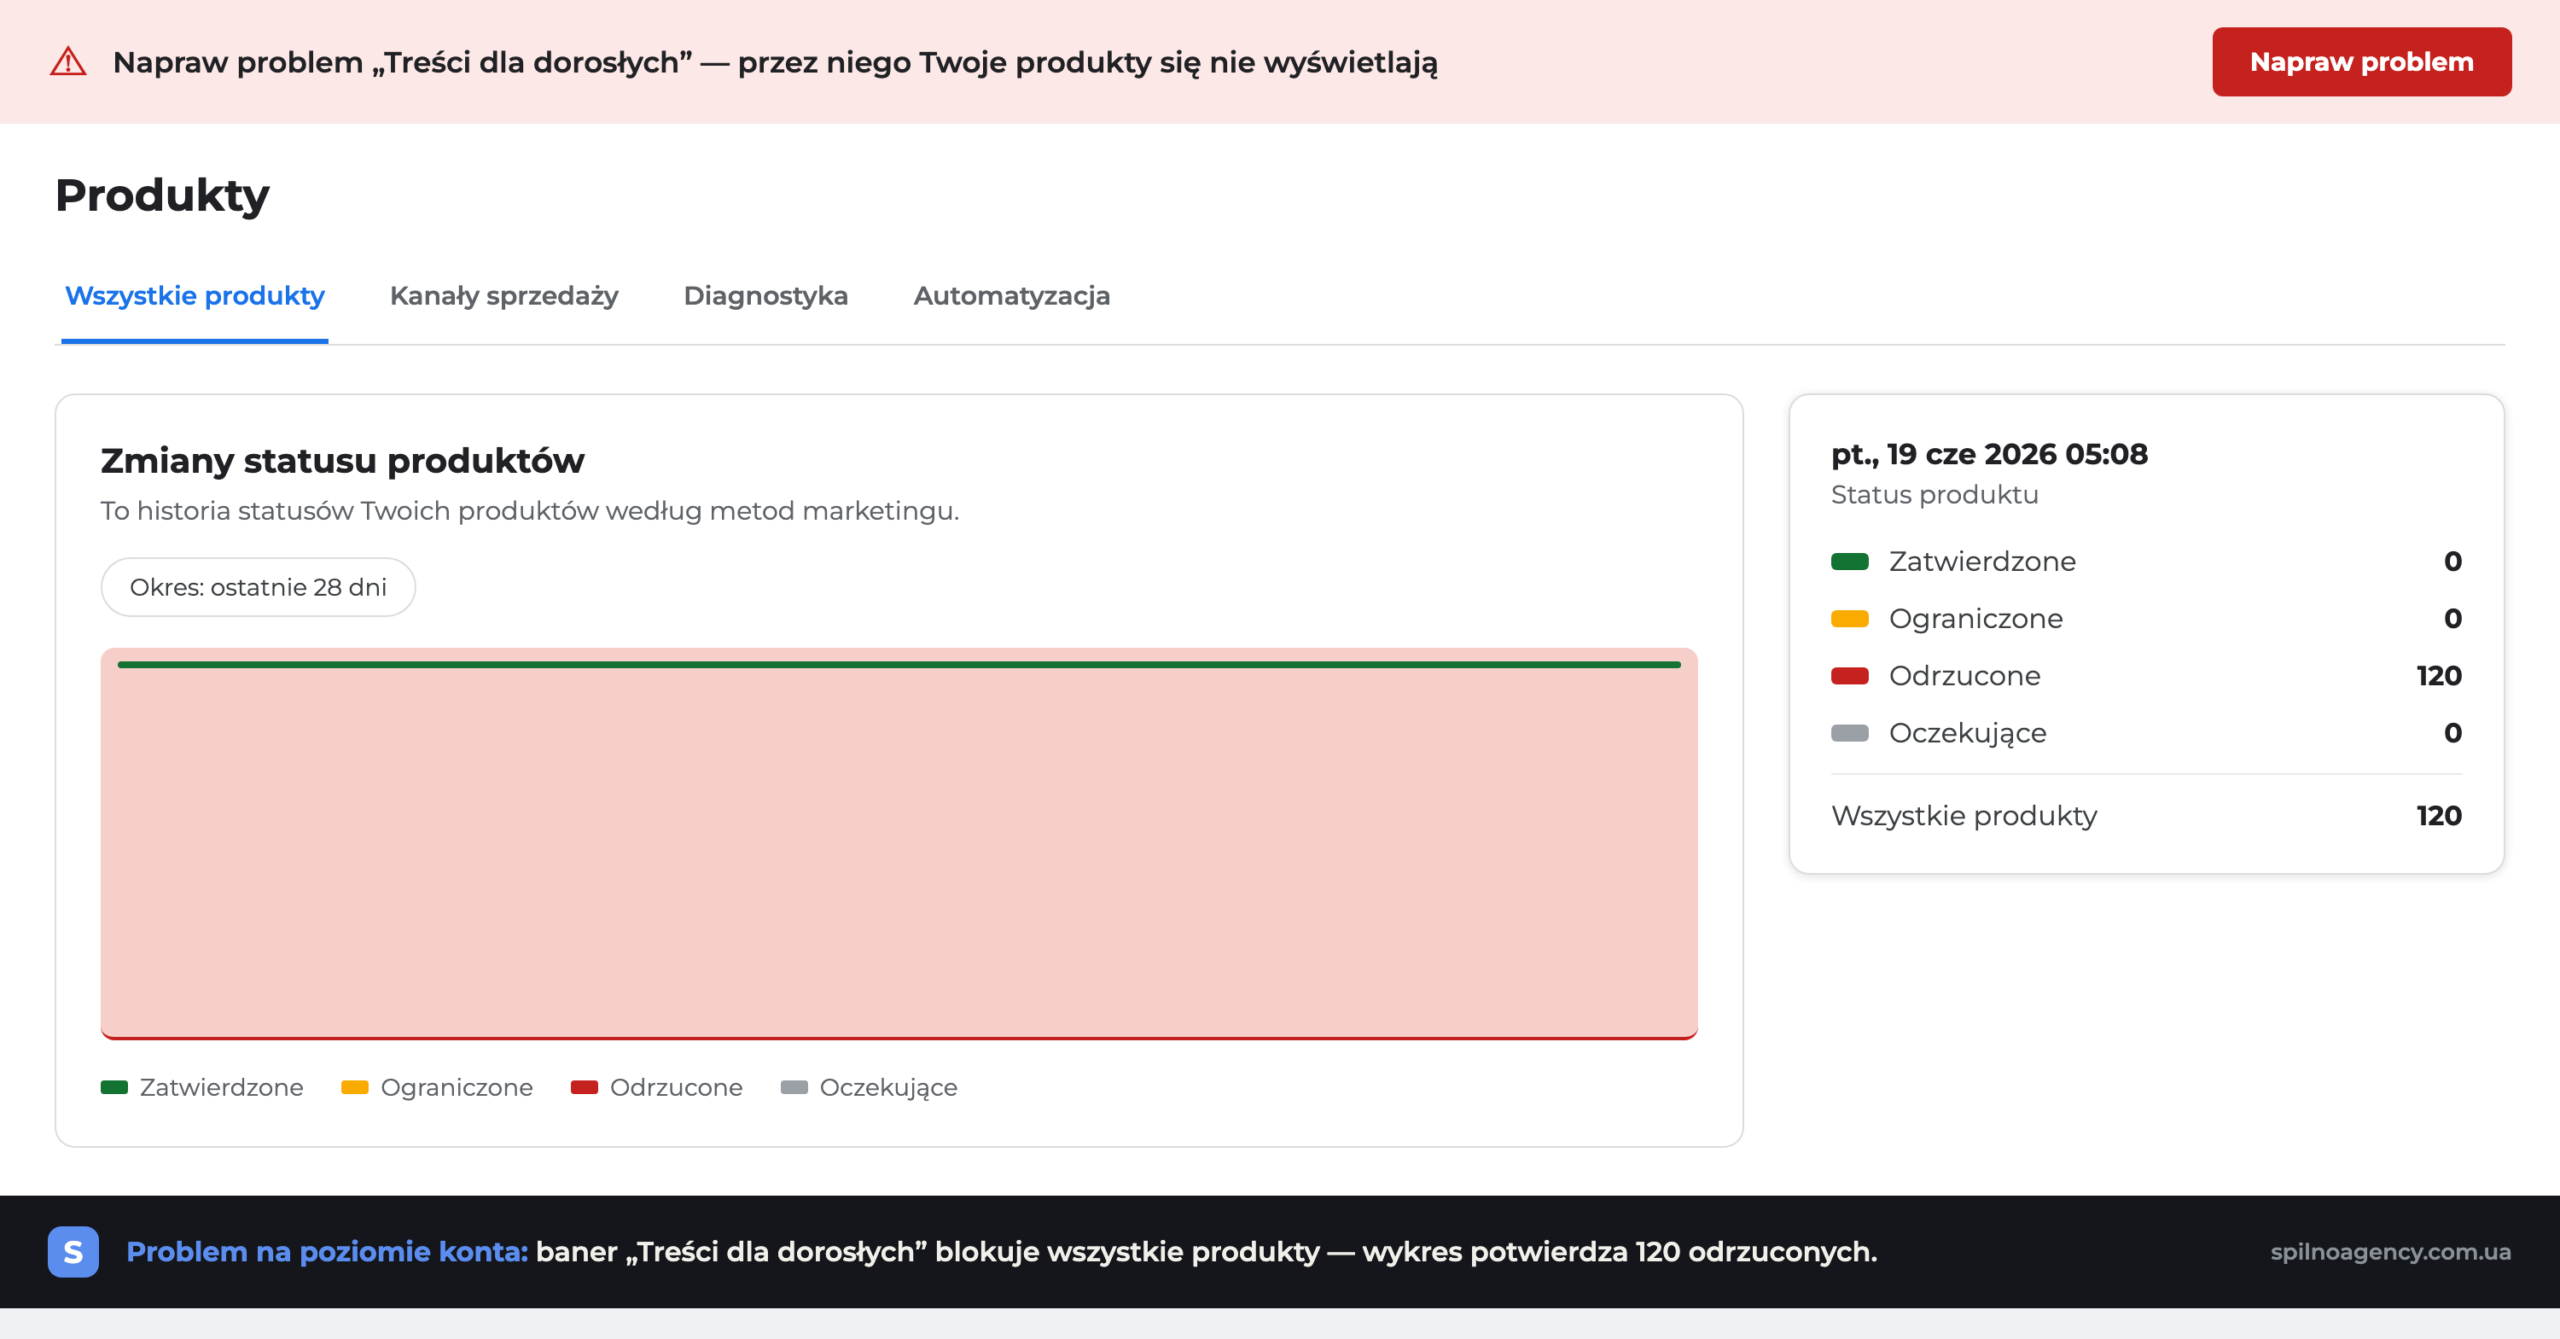
Task: Switch to the Kanały sprzedaży tab
Action: [x=504, y=296]
